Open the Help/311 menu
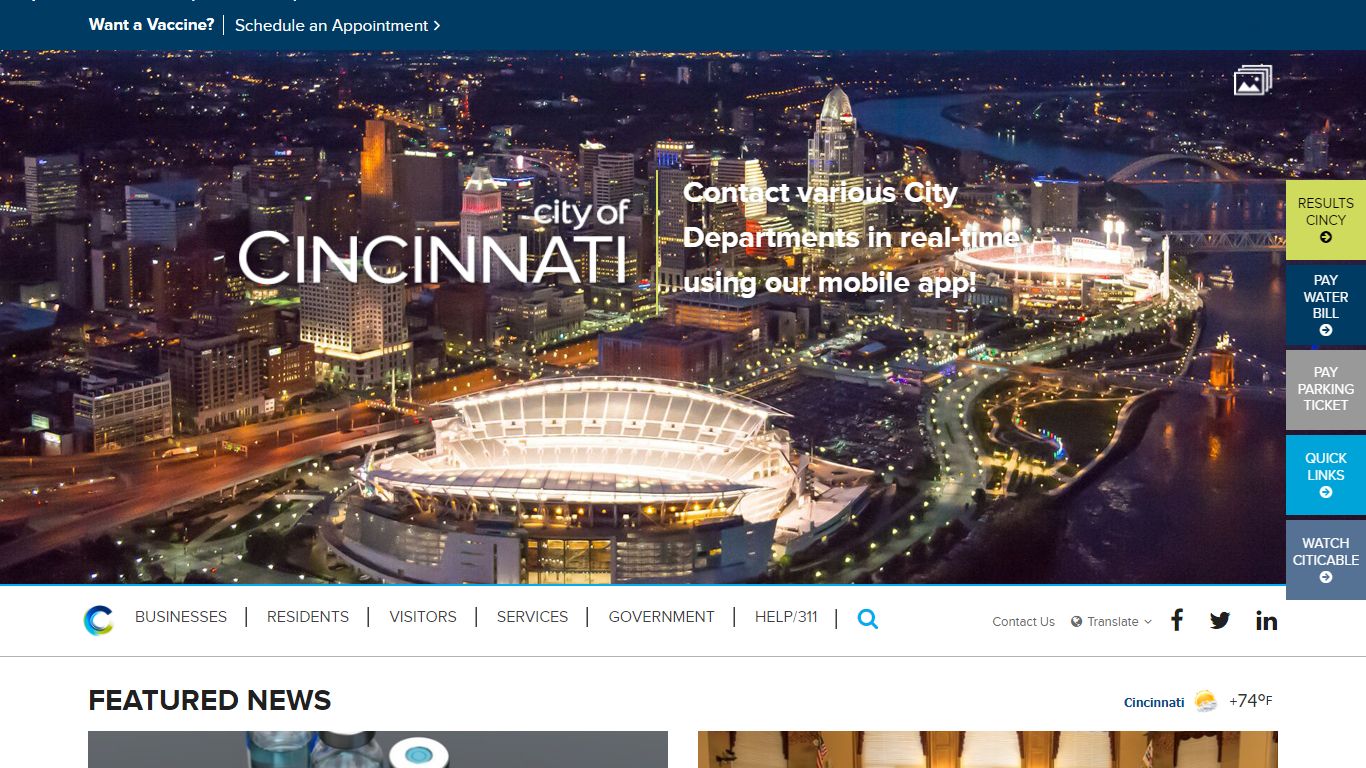The image size is (1366, 768). pyautogui.click(x=786, y=617)
